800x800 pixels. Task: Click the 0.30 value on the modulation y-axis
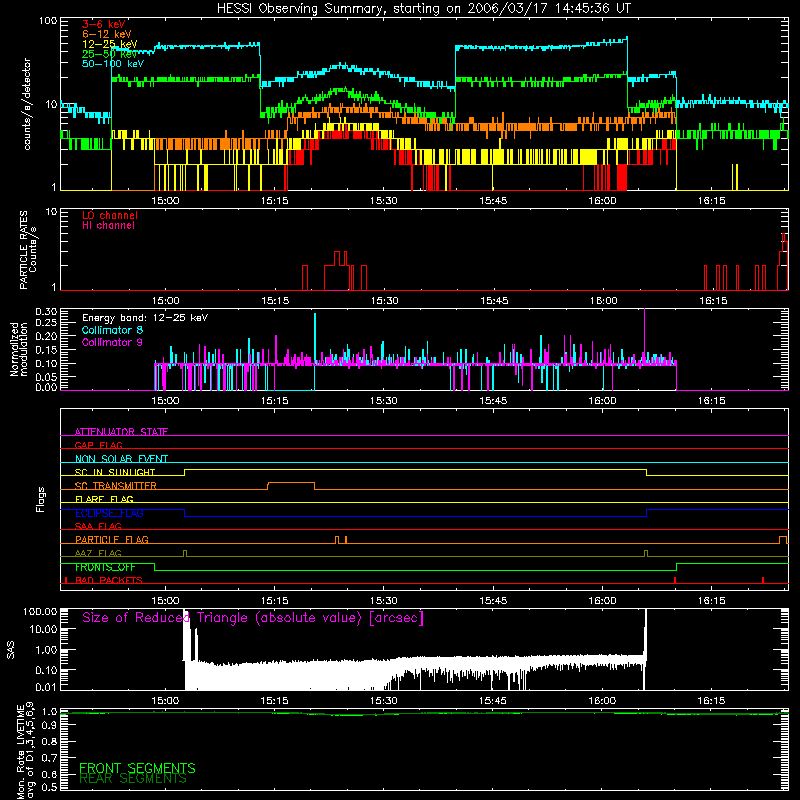46,311
